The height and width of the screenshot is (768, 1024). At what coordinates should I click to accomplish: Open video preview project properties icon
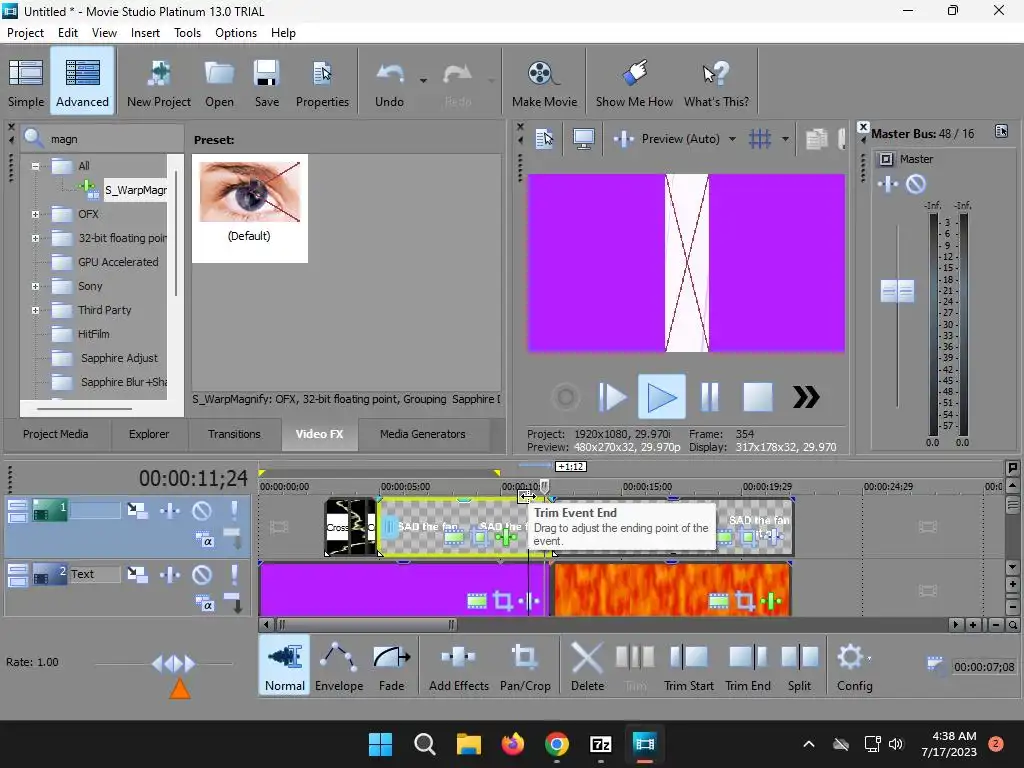(x=543, y=138)
